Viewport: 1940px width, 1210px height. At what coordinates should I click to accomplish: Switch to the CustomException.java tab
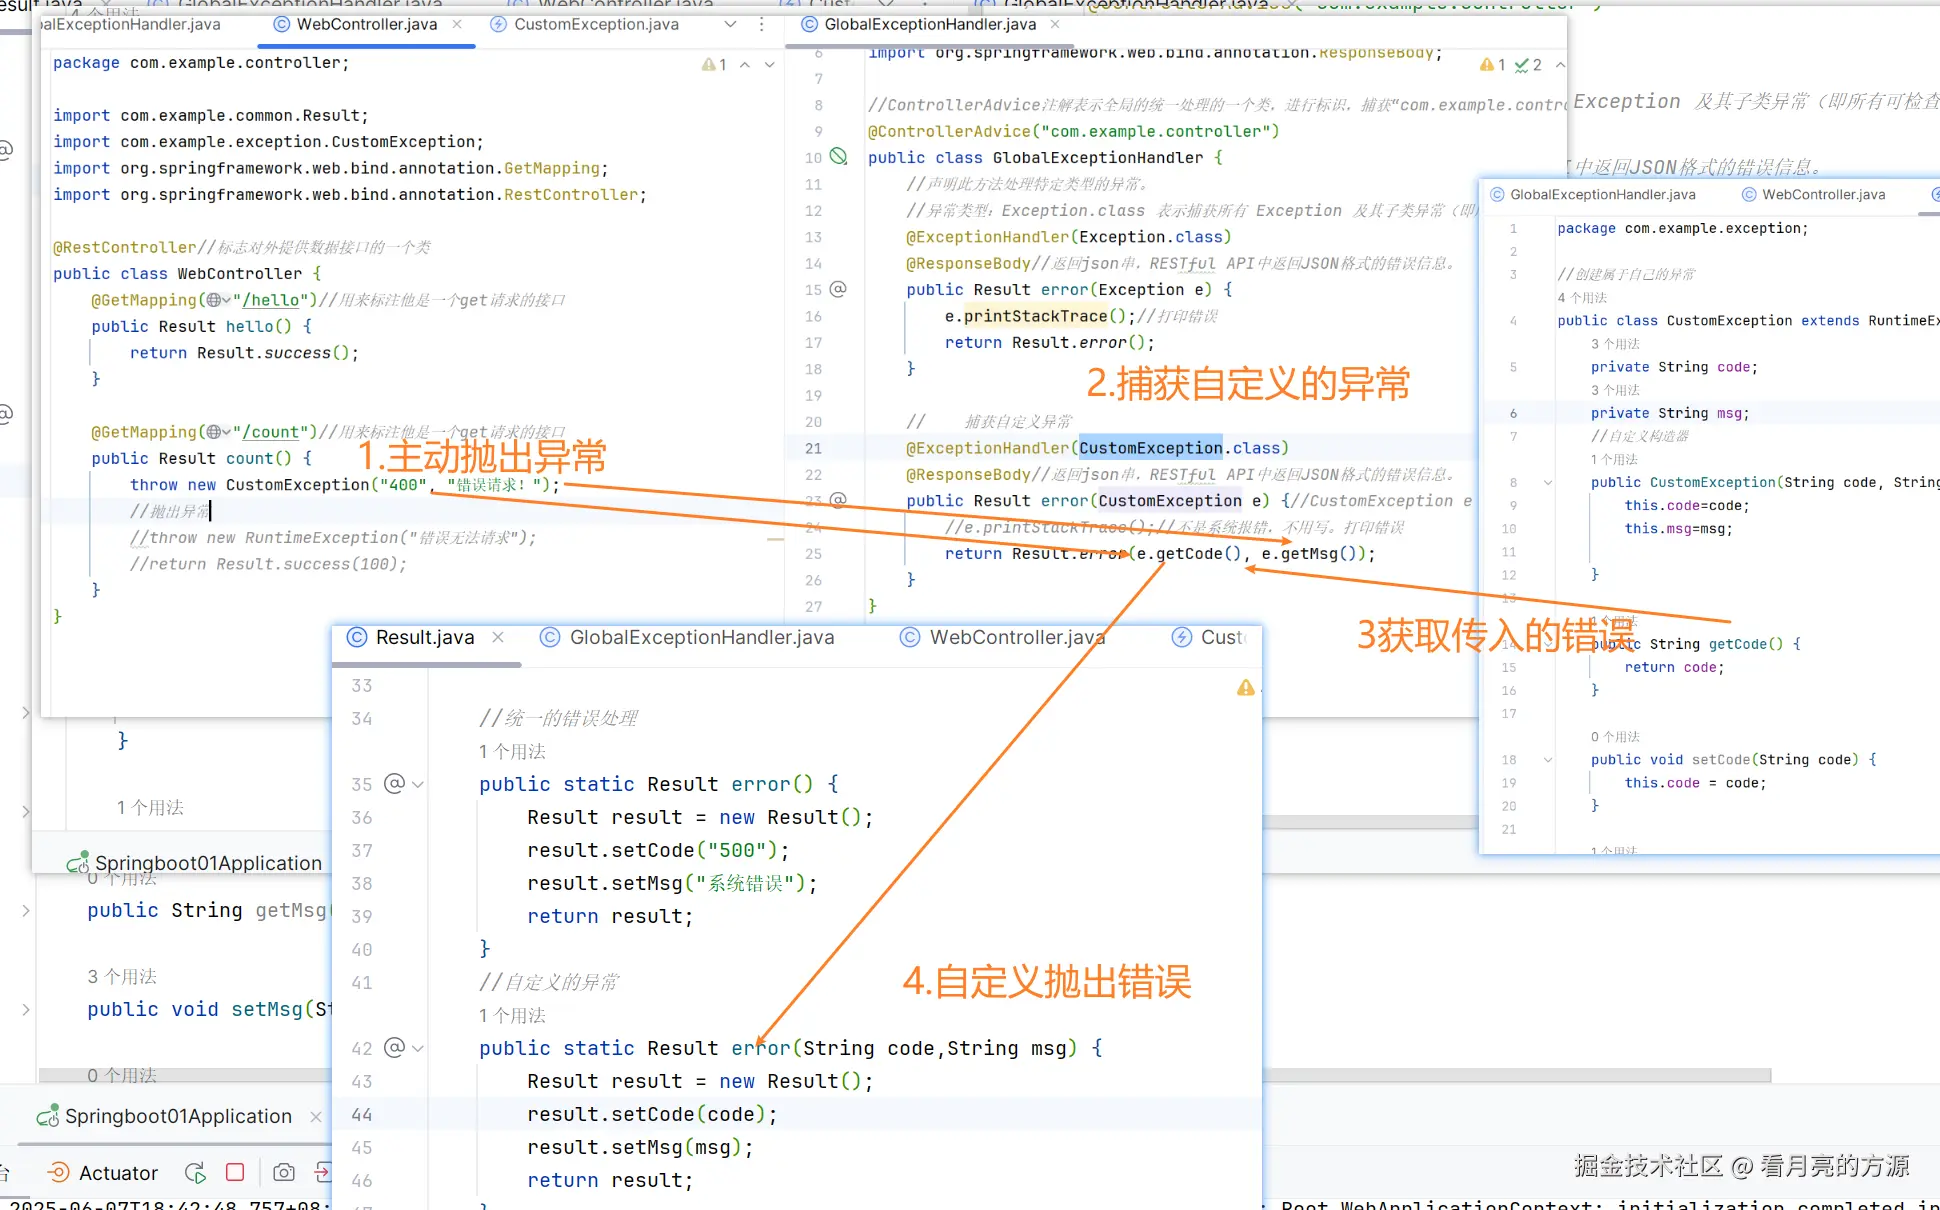pos(595,24)
